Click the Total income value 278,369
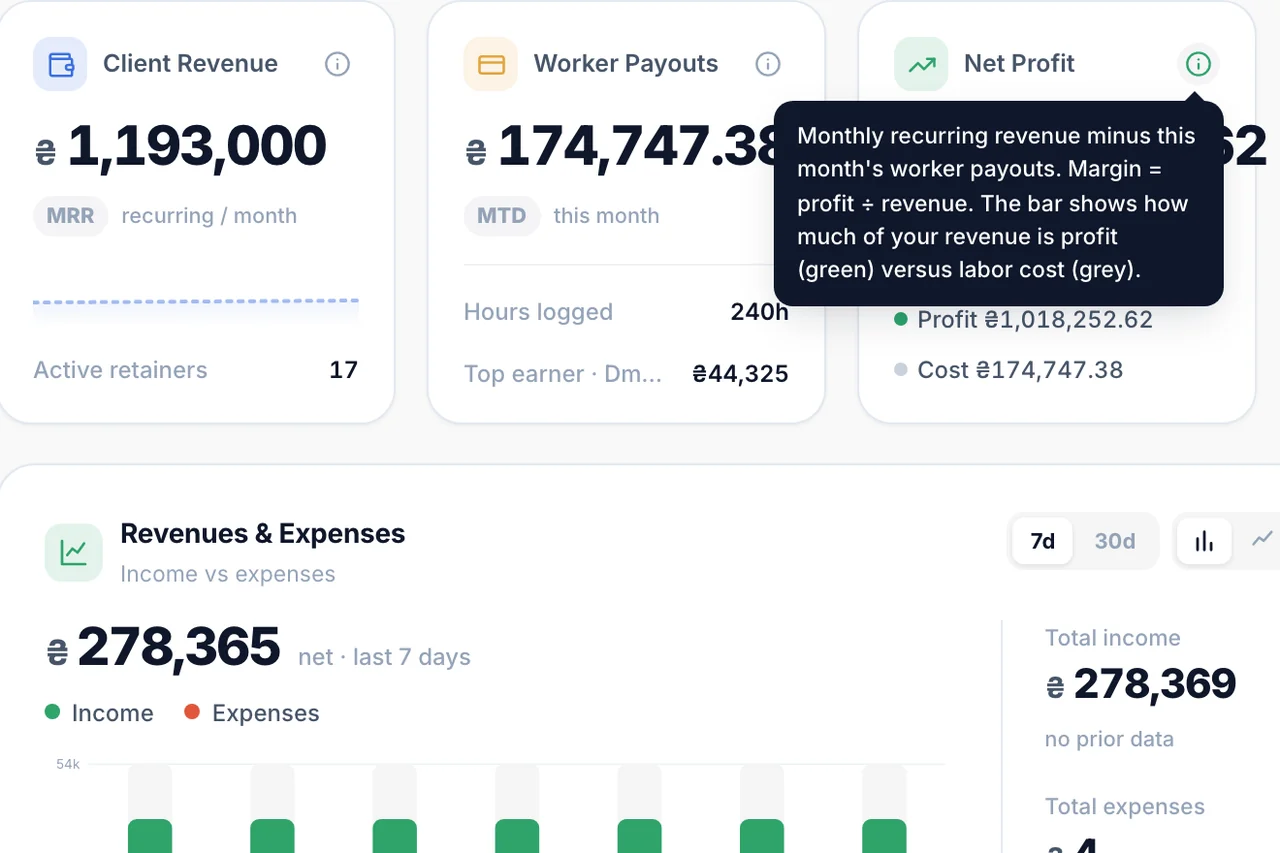 (x=1141, y=685)
